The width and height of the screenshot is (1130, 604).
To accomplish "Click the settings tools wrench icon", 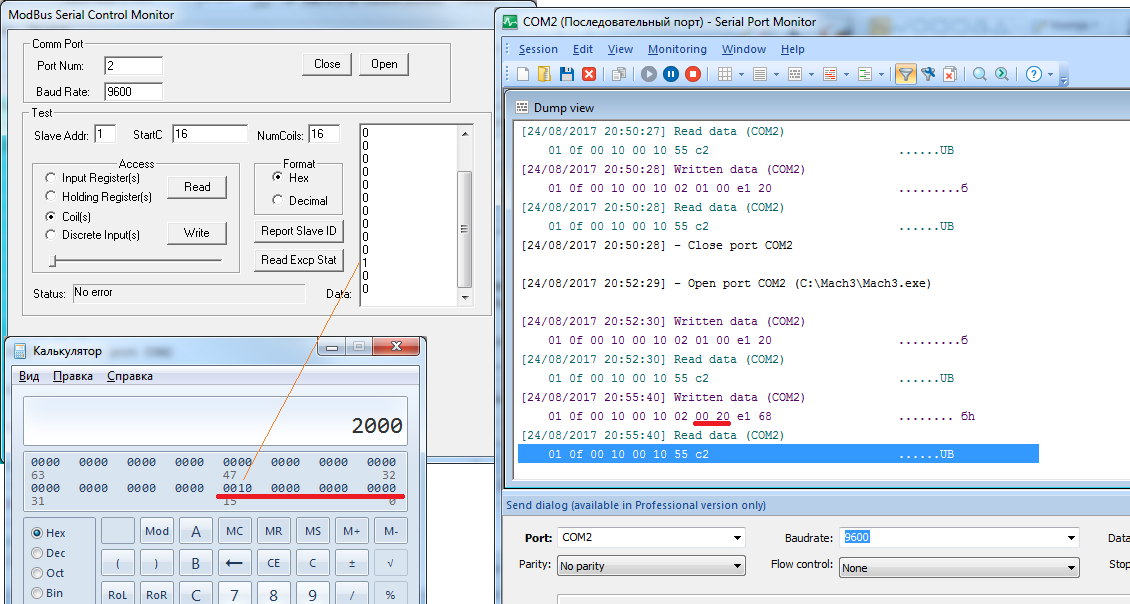I will click(928, 74).
